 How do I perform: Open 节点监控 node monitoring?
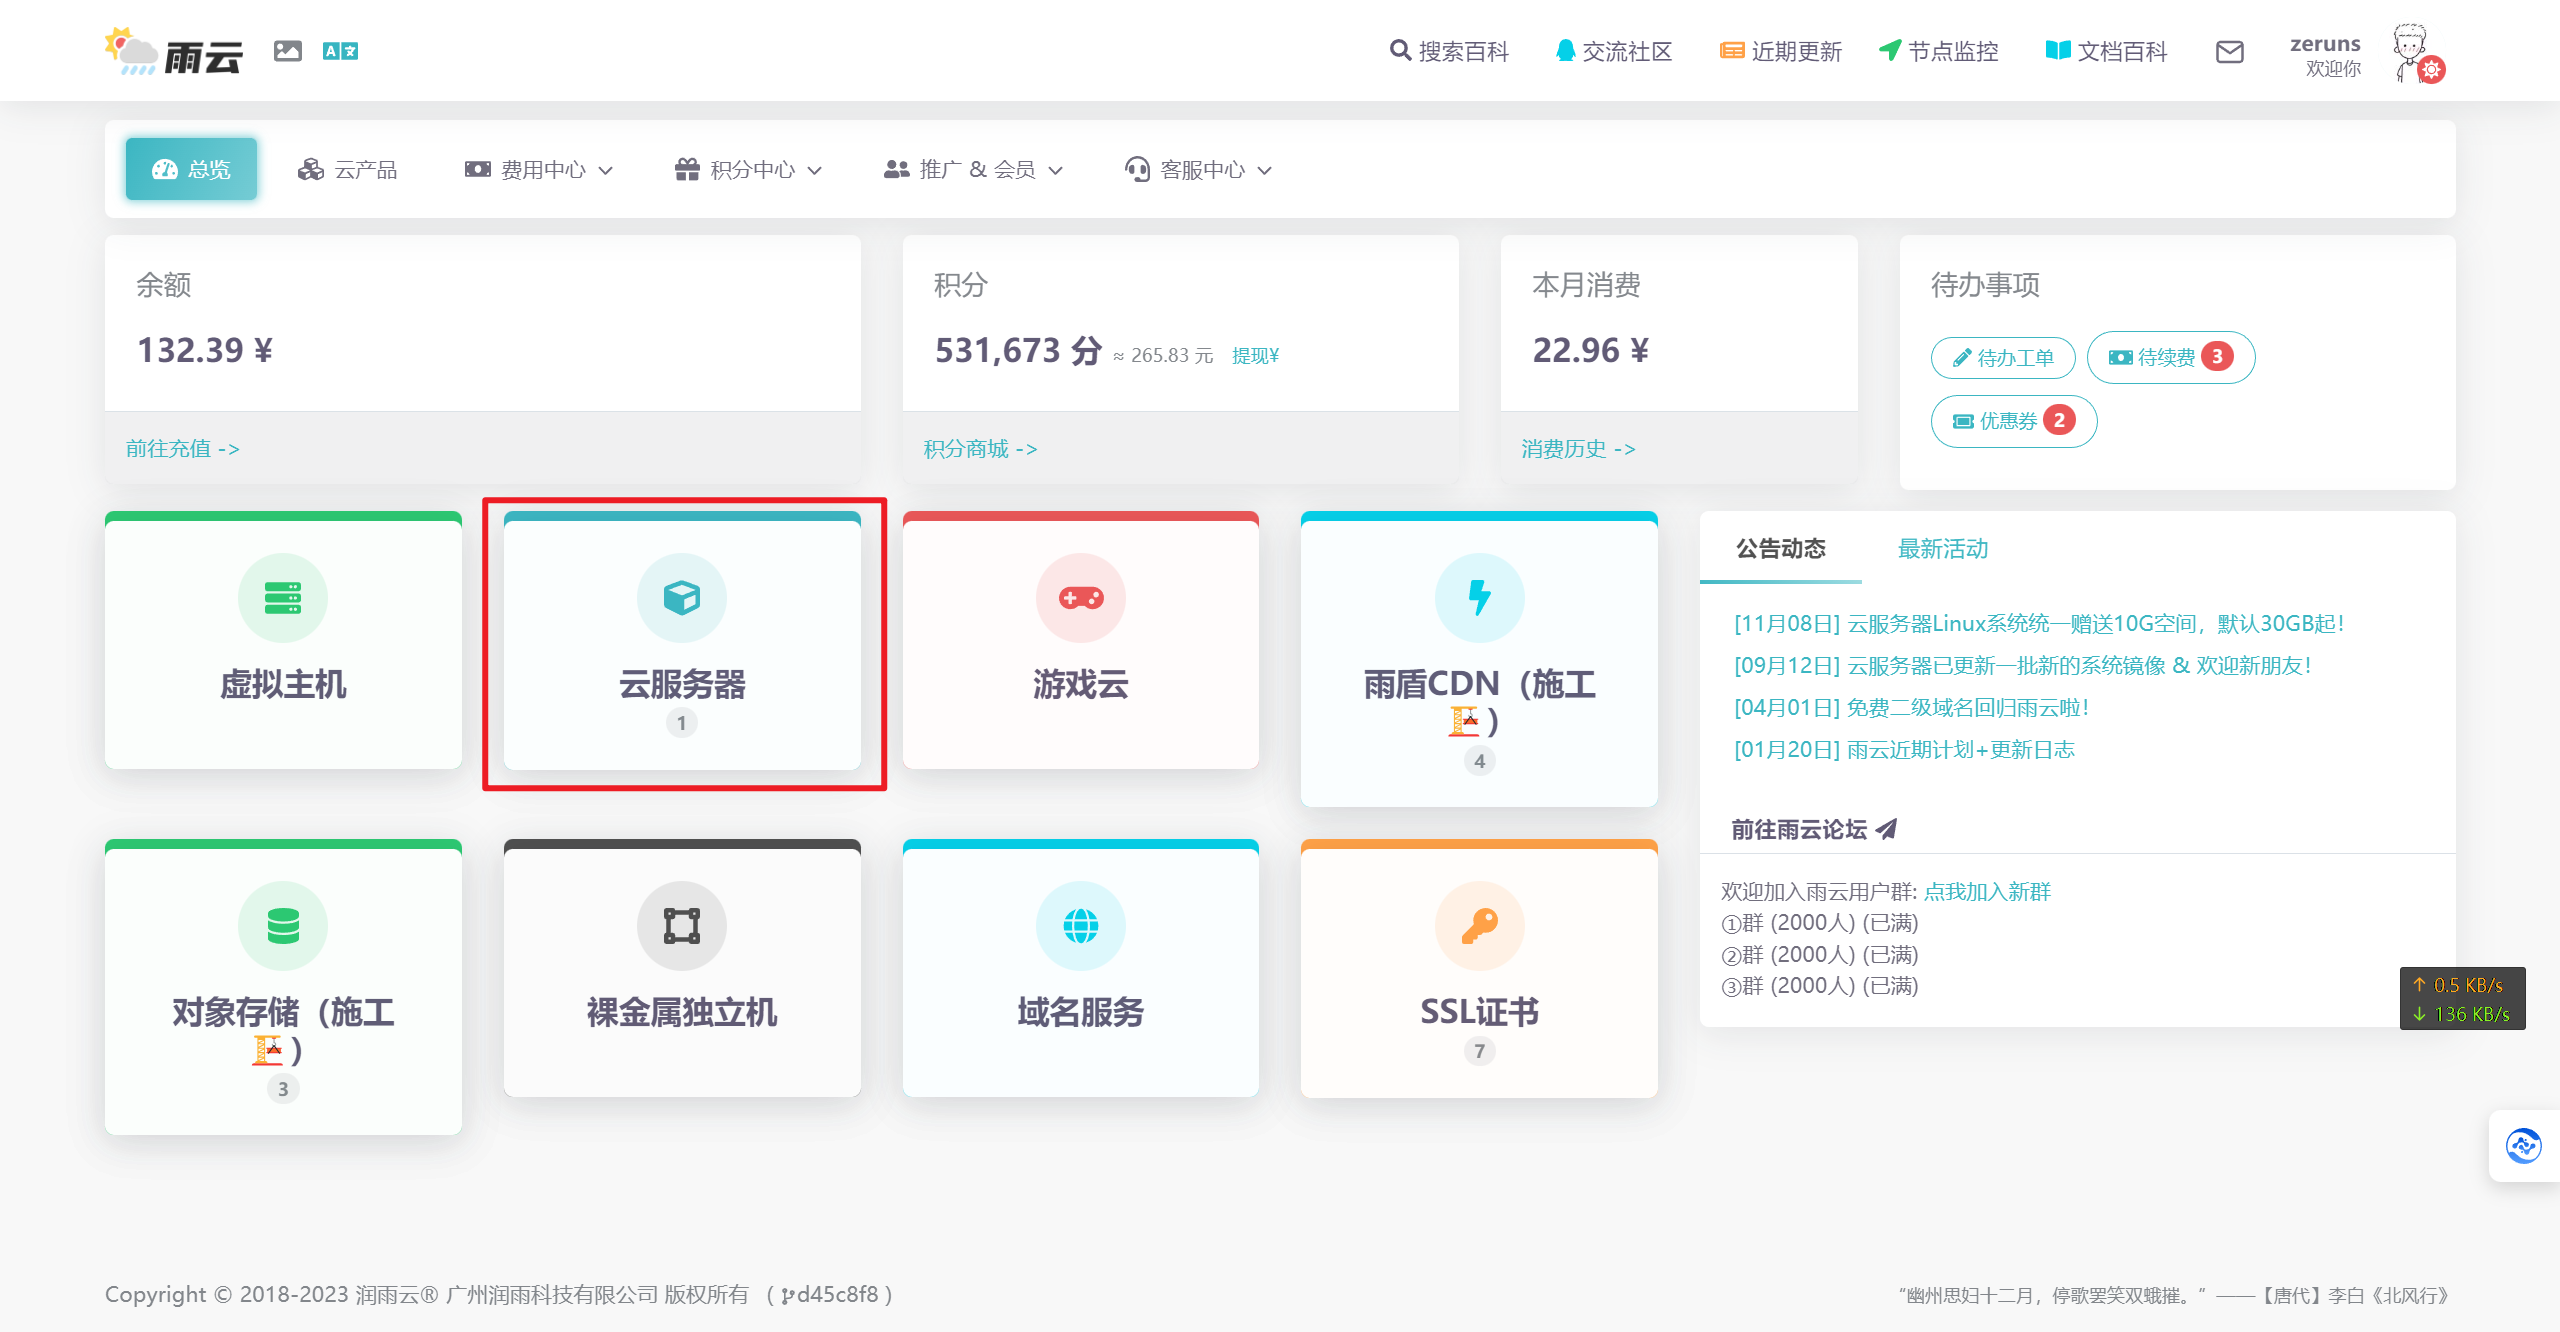(x=1939, y=51)
